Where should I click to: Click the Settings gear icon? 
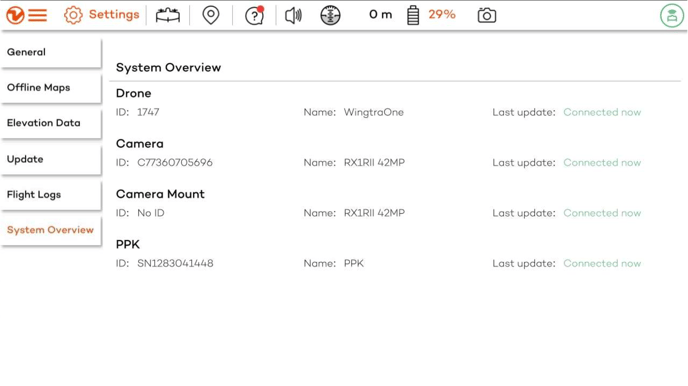coord(73,15)
